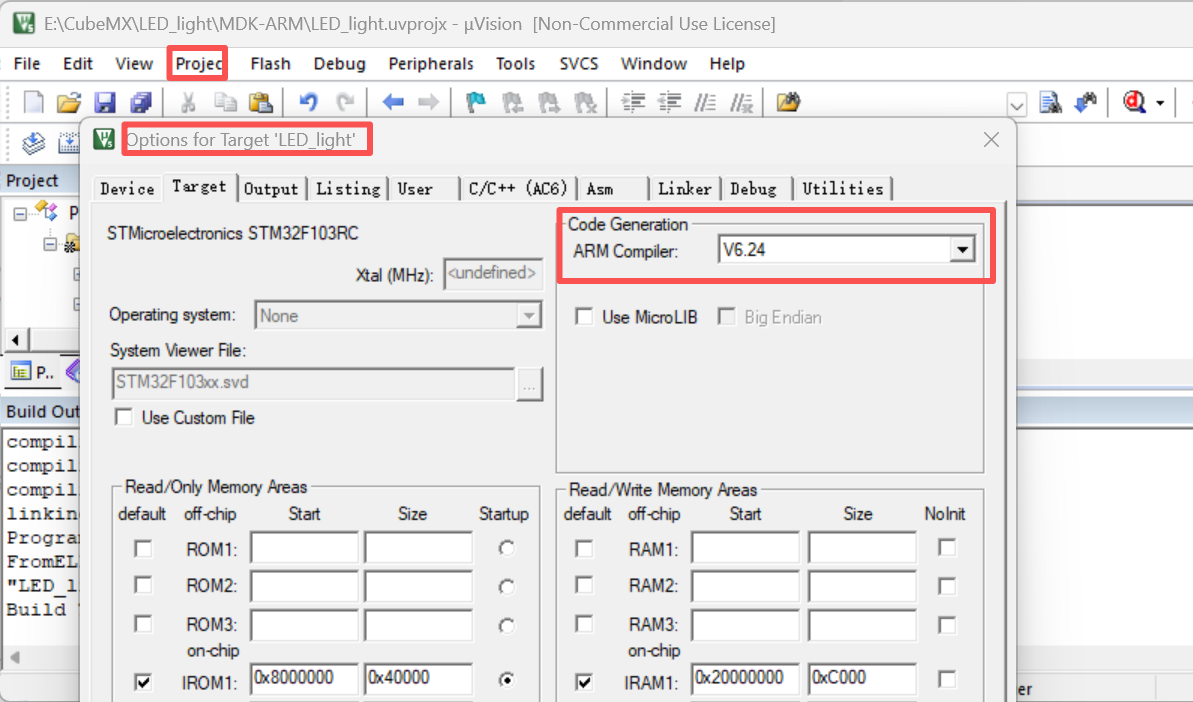Click the Copy icon in toolbar
The height and width of the screenshot is (702, 1193).
tap(224, 102)
